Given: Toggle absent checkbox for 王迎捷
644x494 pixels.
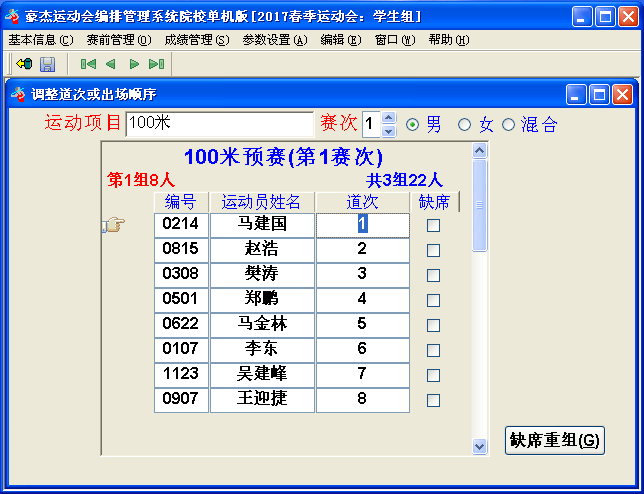Looking at the screenshot, I should click(x=433, y=400).
